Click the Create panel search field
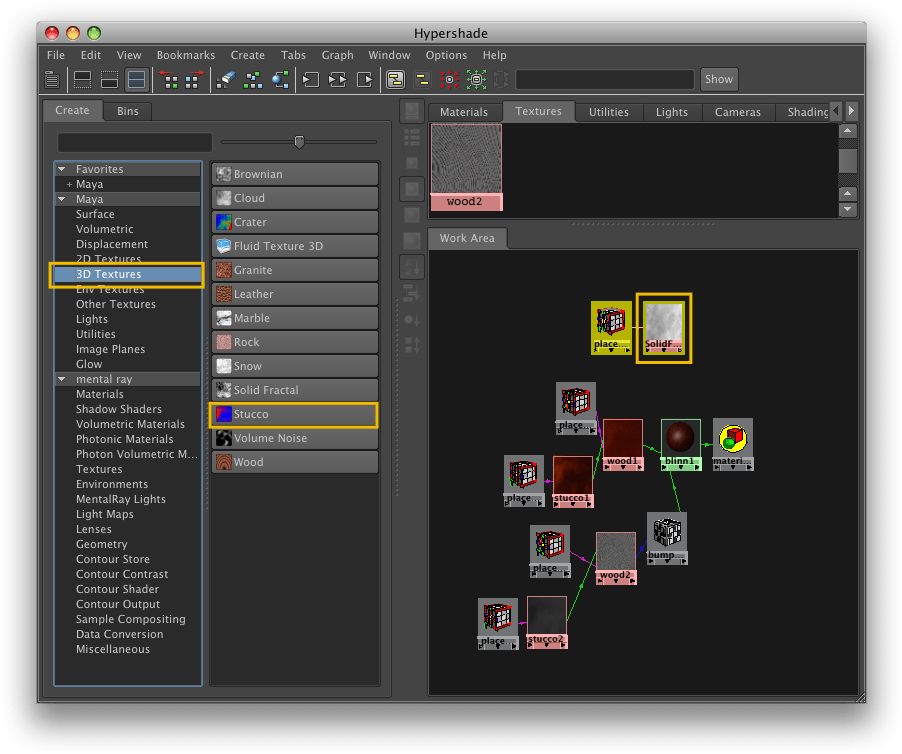This screenshot has width=902, height=754. [x=135, y=142]
